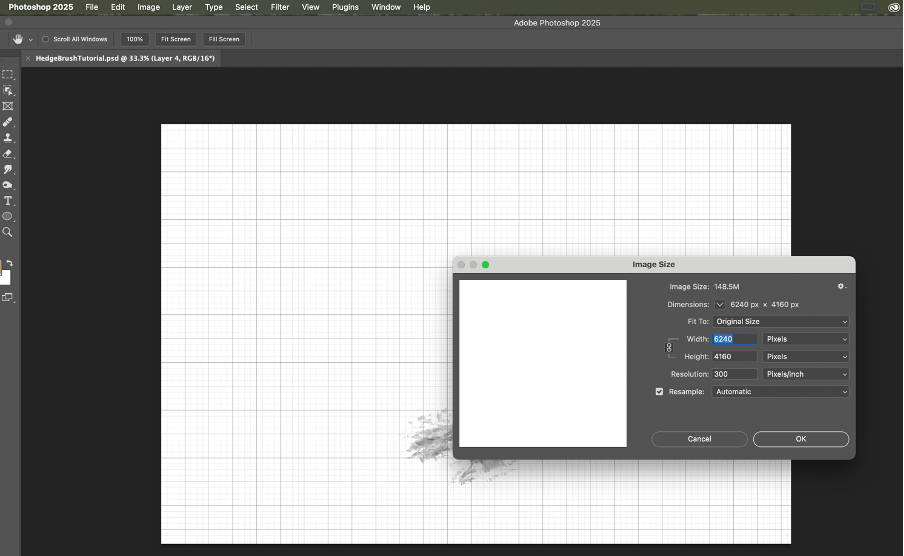The image size is (904, 556).
Task: Expand the Resample method Automatic dropdown
Action: tap(781, 392)
